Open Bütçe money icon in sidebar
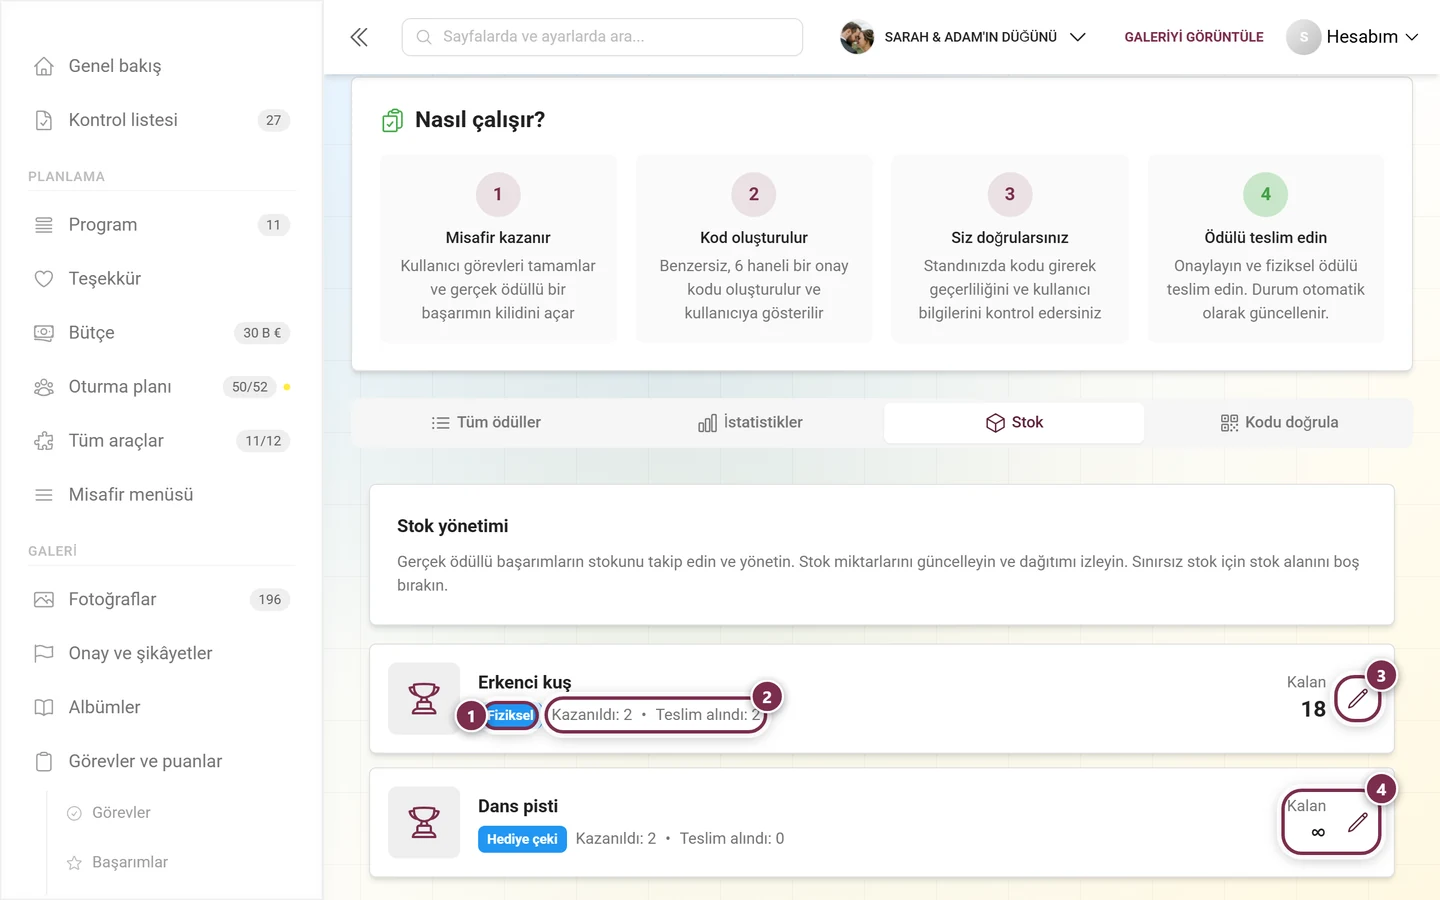Screen dimensions: 1440x900 click(44, 333)
